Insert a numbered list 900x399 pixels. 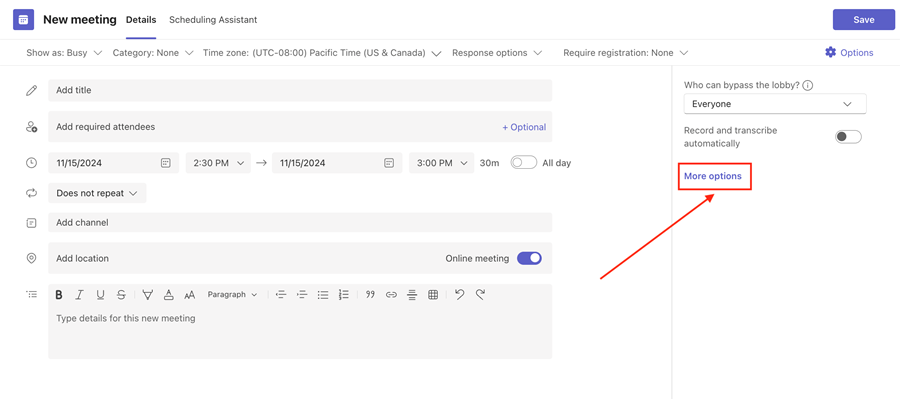coord(344,295)
